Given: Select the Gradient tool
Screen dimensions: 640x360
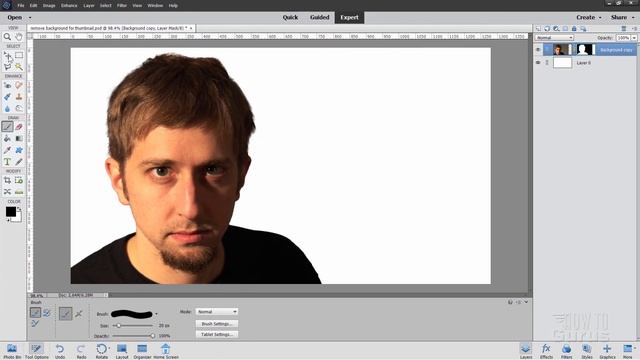Looking at the screenshot, I should [x=19, y=139].
